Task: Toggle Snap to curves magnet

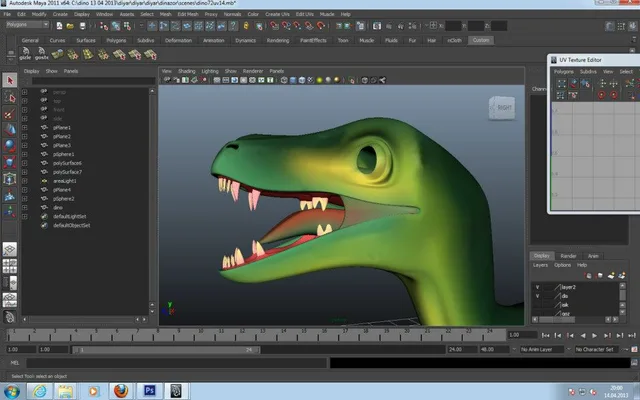Action: (x=286, y=26)
